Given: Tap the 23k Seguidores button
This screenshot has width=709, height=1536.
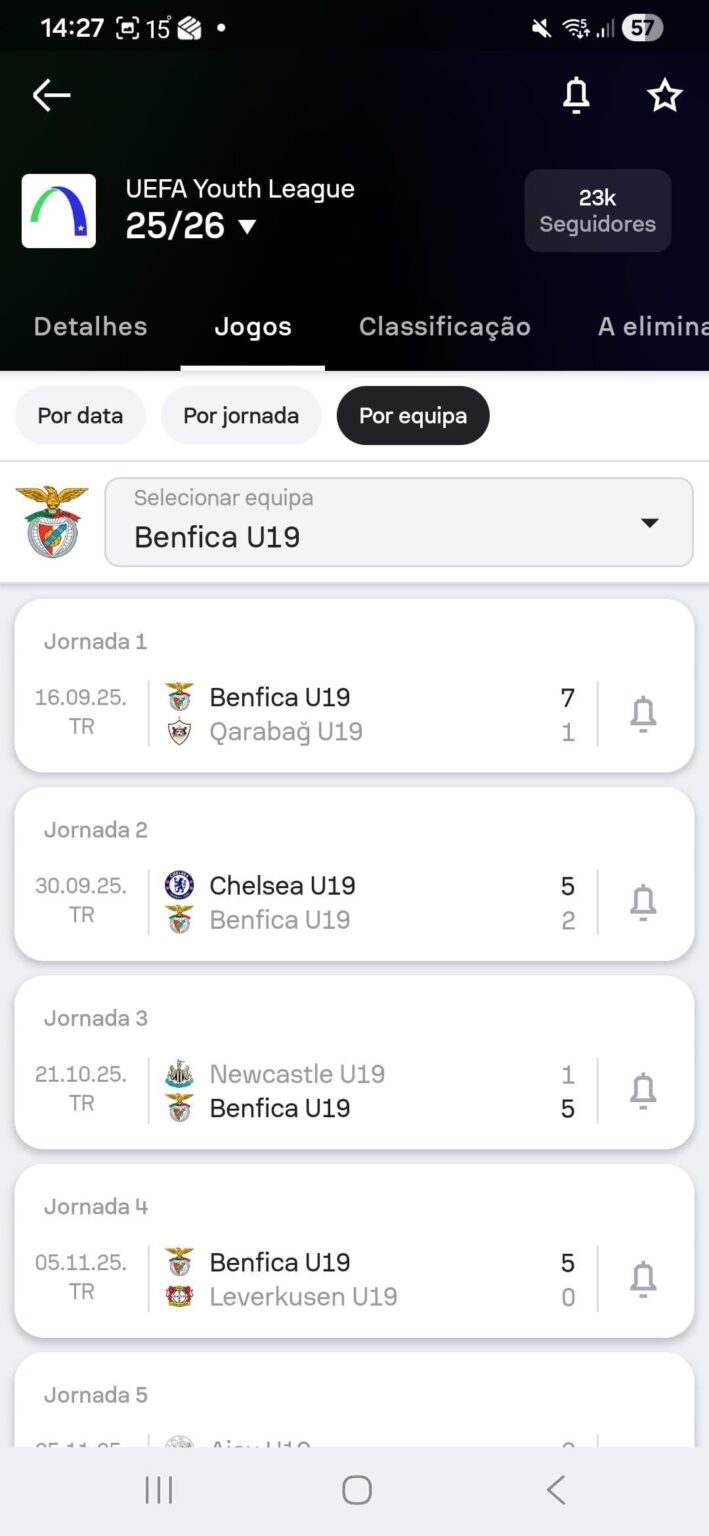Looking at the screenshot, I should [597, 210].
